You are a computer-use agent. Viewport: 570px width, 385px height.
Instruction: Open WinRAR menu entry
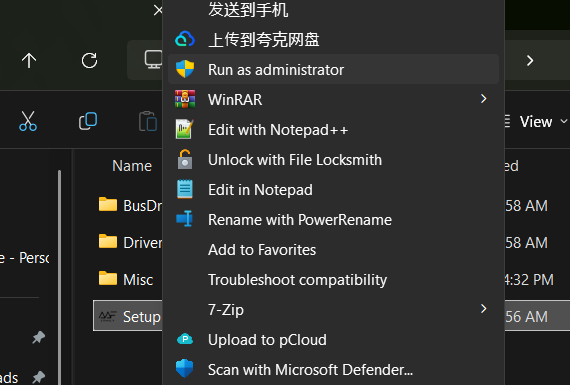point(333,99)
